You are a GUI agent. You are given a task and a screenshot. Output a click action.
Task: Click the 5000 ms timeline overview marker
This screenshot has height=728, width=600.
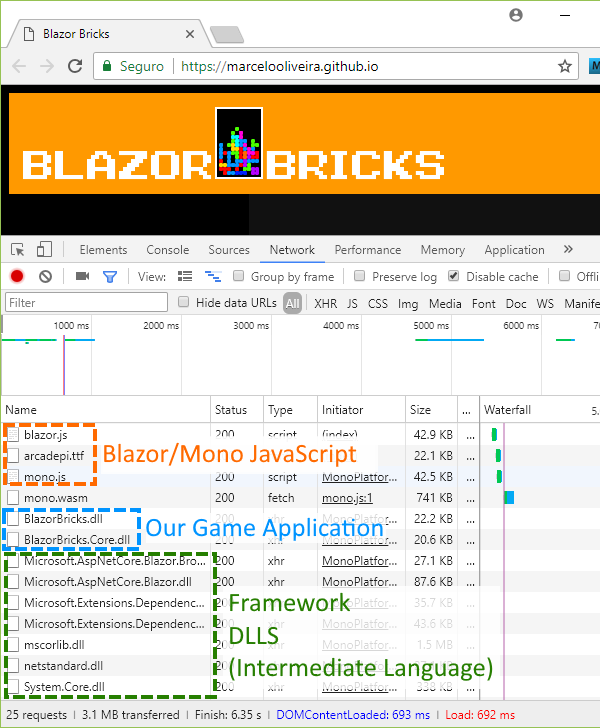[431, 325]
